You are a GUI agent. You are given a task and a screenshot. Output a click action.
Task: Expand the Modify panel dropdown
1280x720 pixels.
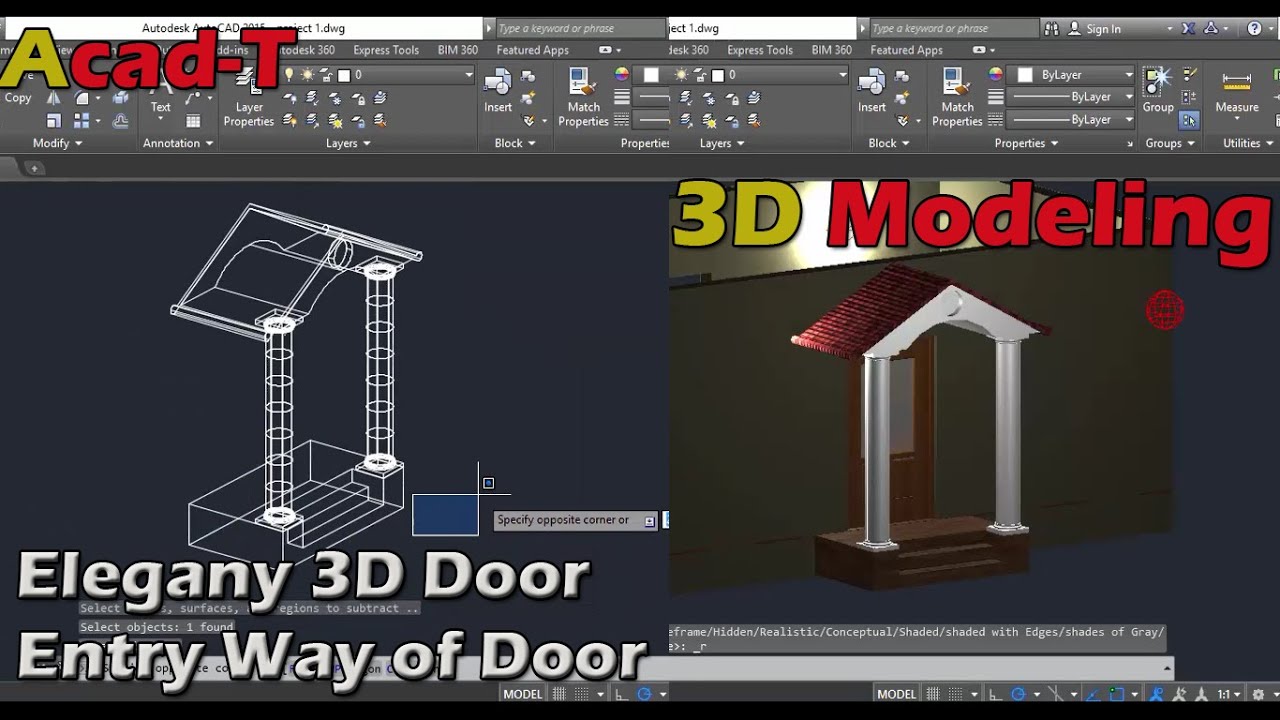click(57, 143)
